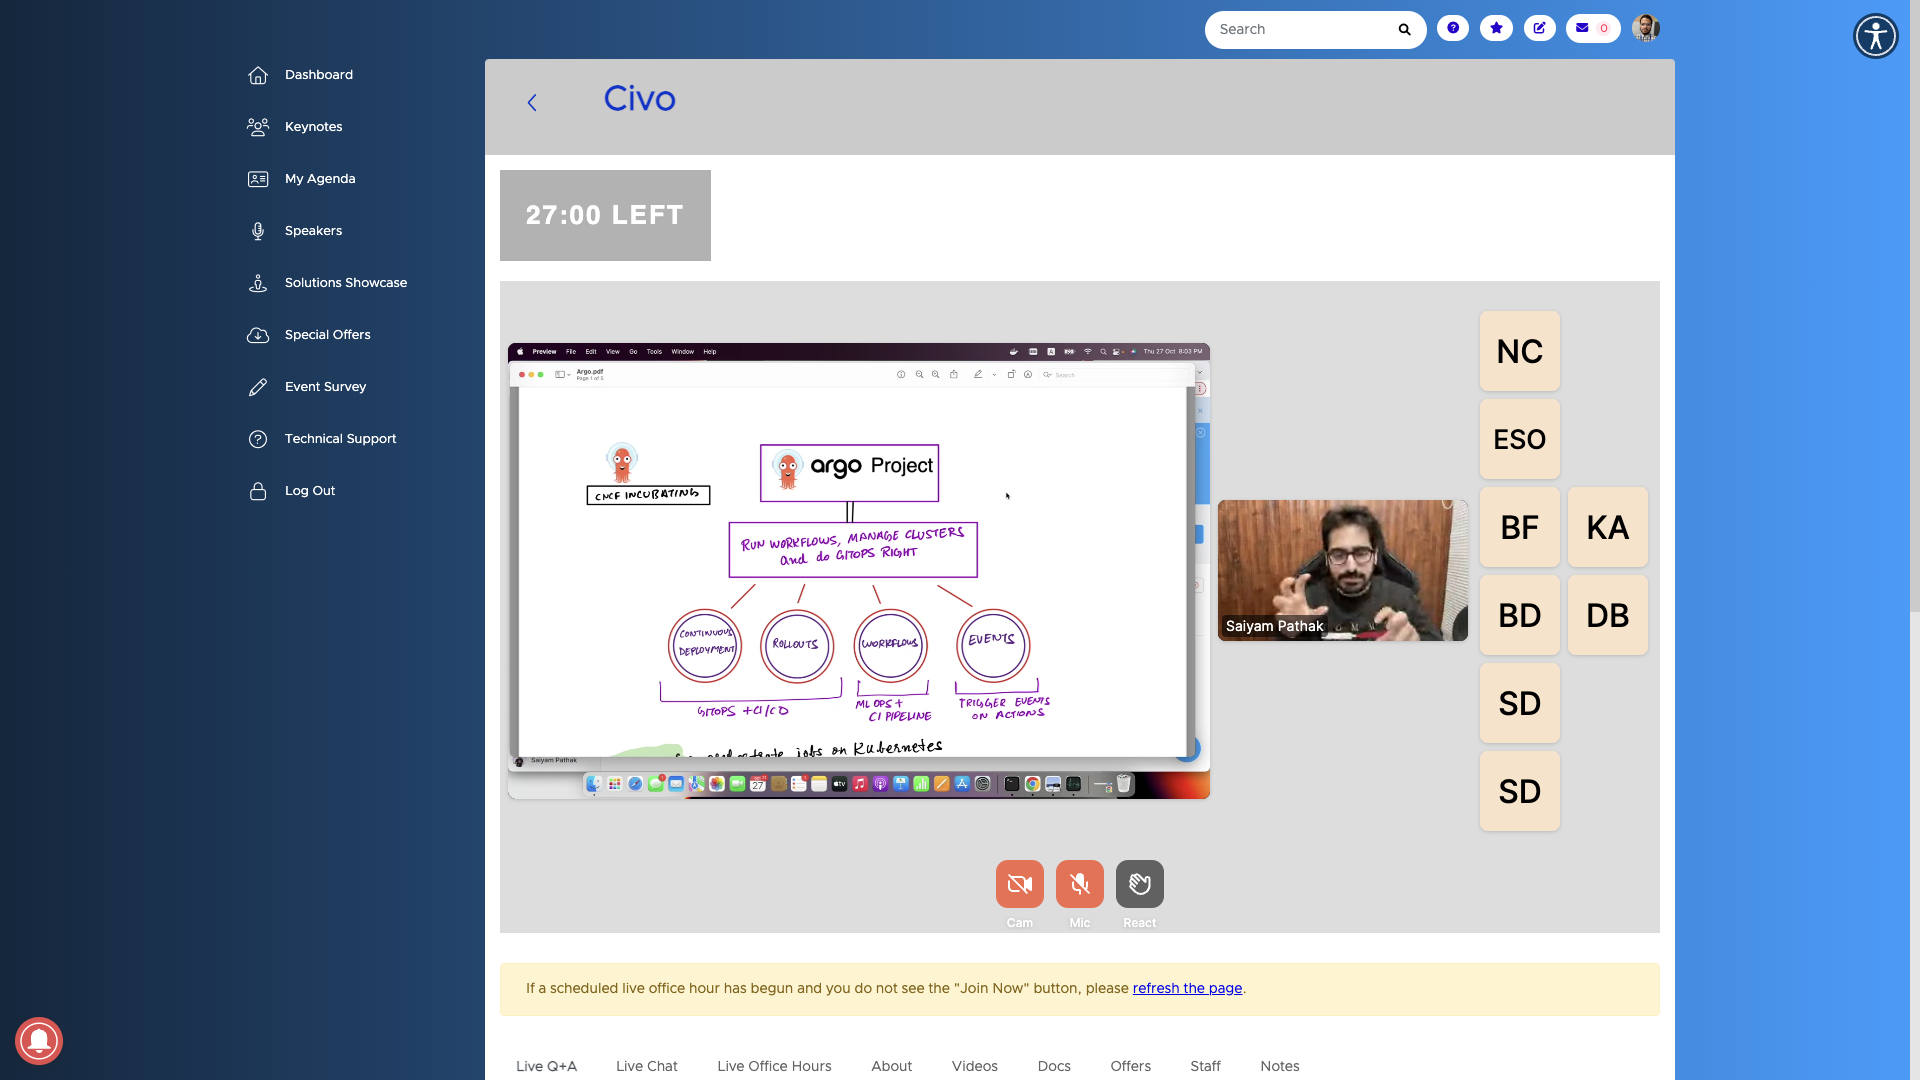The image size is (1920, 1080).
Task: Click the notifications mail icon
Action: point(1582,29)
